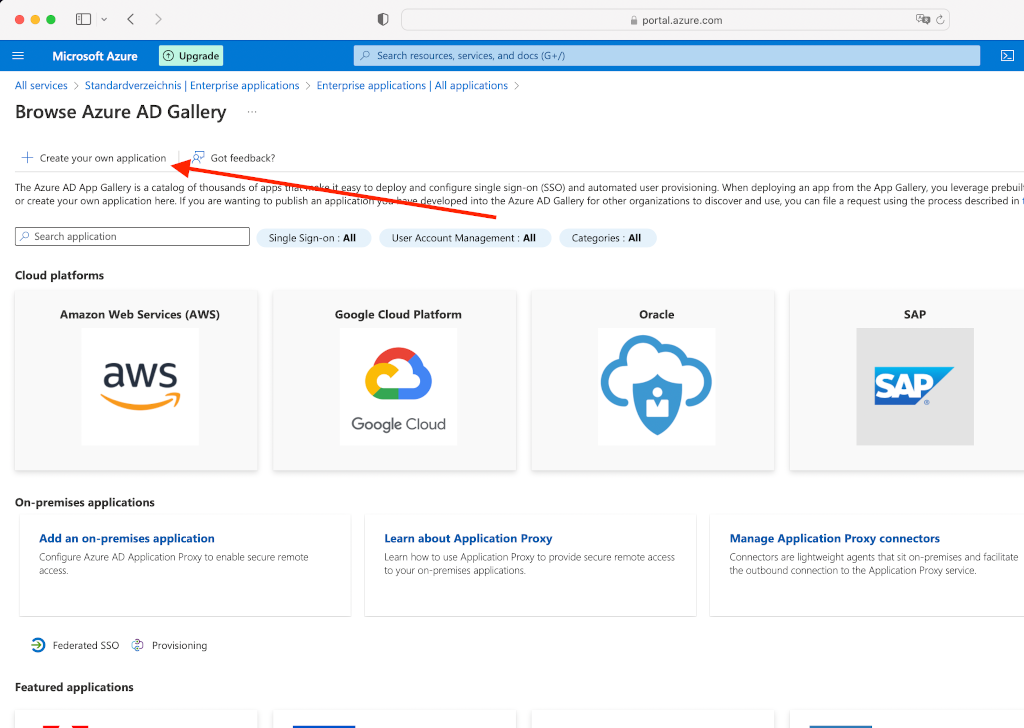Select the Google Cloud logo tile

[398, 387]
